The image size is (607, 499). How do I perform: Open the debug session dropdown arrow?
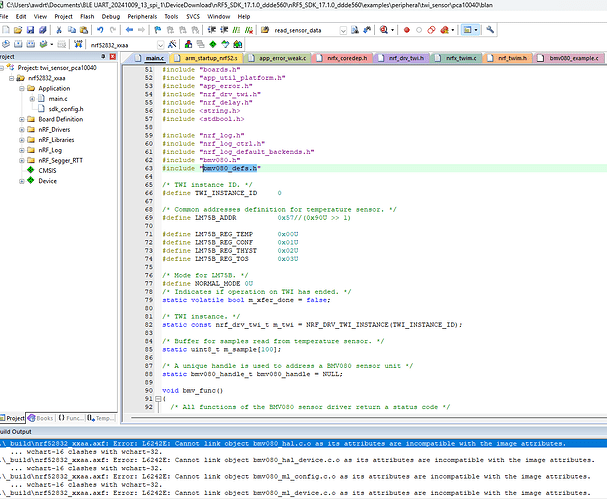(392, 30)
